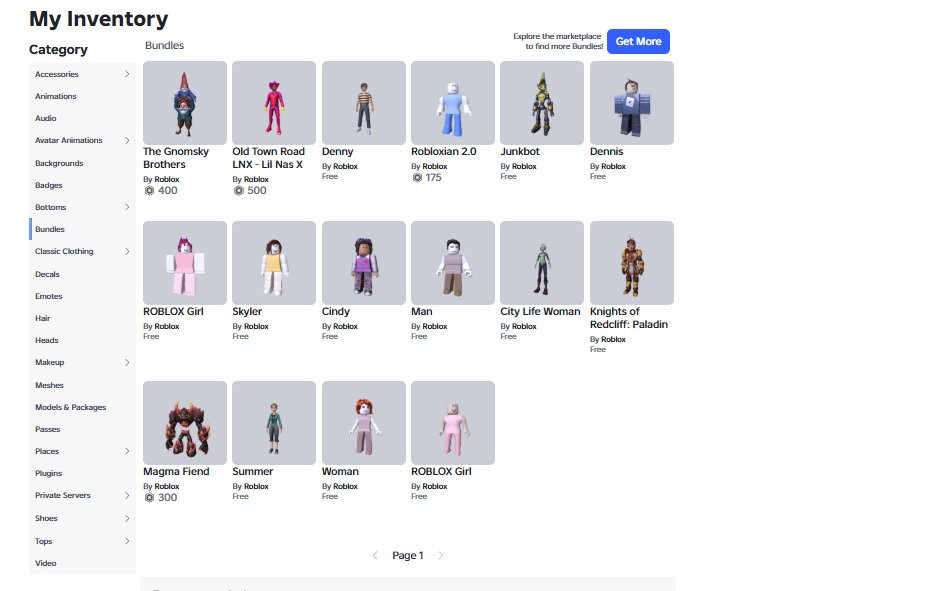925x591 pixels.
Task: Click Roblox creator link under Cindy
Action: [346, 326]
